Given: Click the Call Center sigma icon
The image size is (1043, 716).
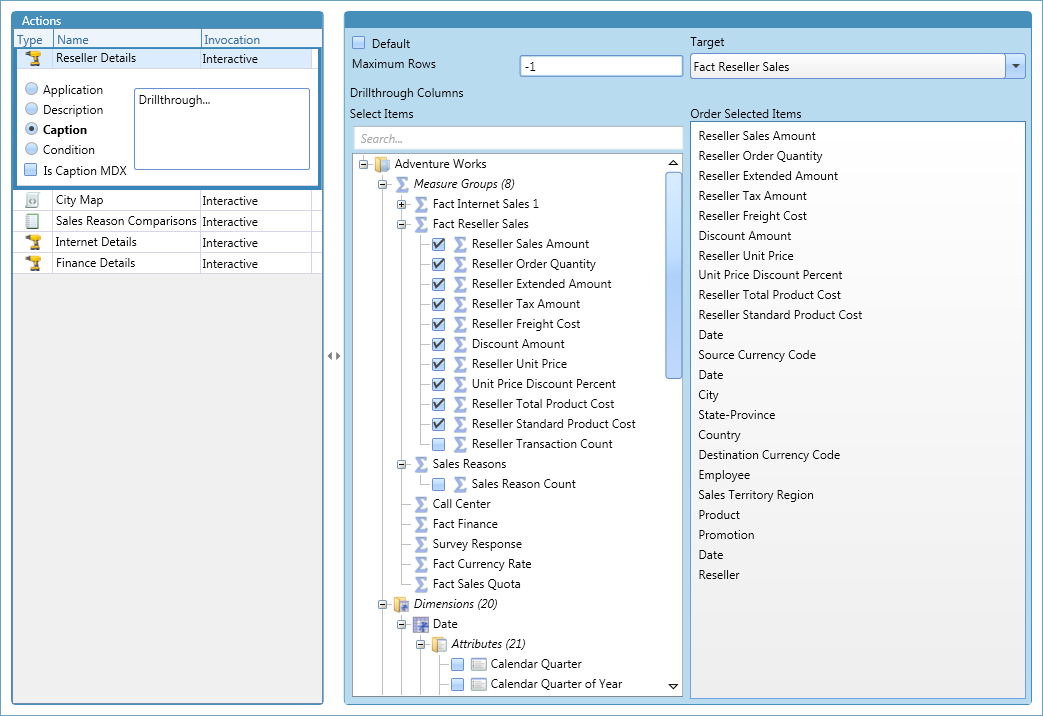Looking at the screenshot, I should point(421,504).
